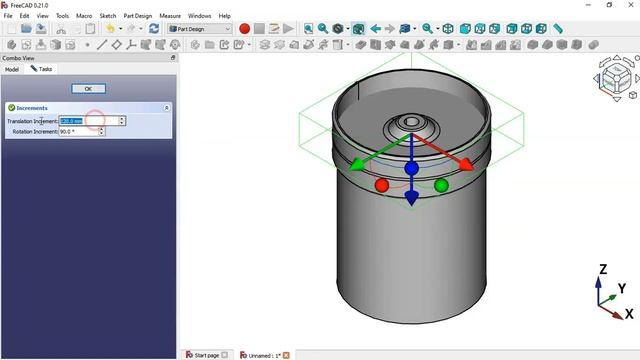Create a datum line
This screenshot has height=360, width=640.
pos(102,44)
